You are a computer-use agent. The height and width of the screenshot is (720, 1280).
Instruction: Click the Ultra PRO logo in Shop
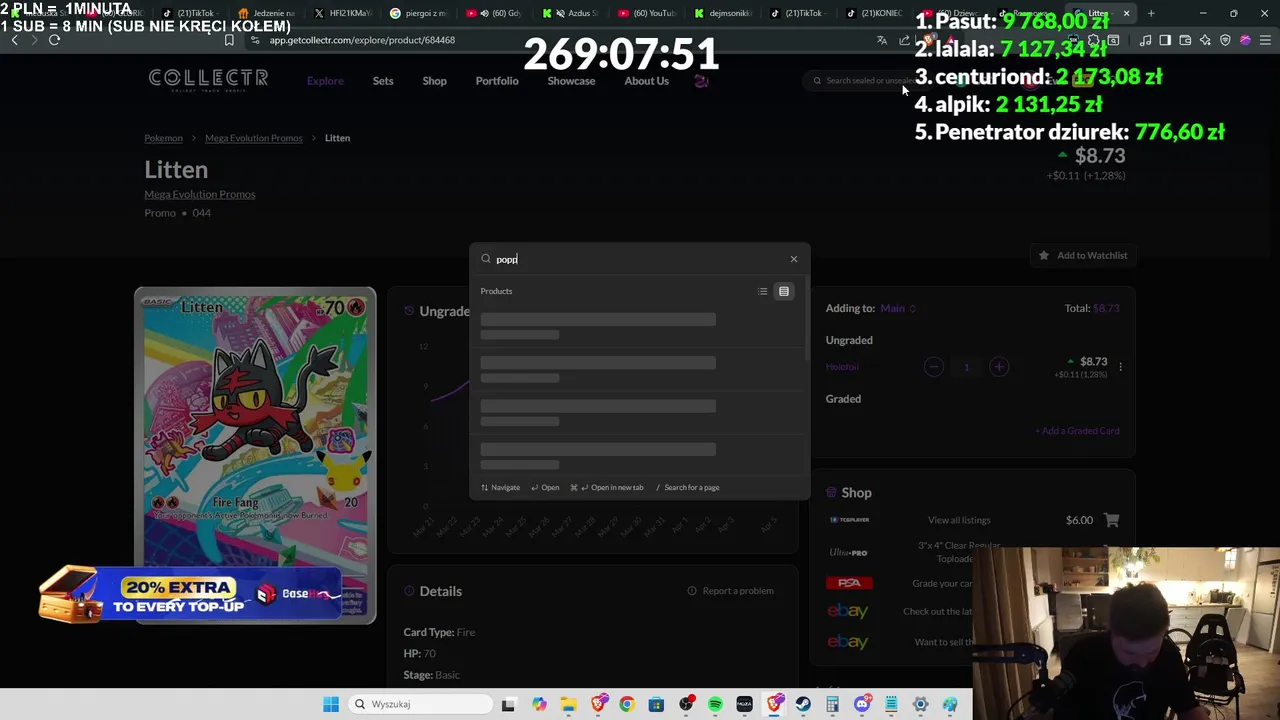[x=849, y=552]
